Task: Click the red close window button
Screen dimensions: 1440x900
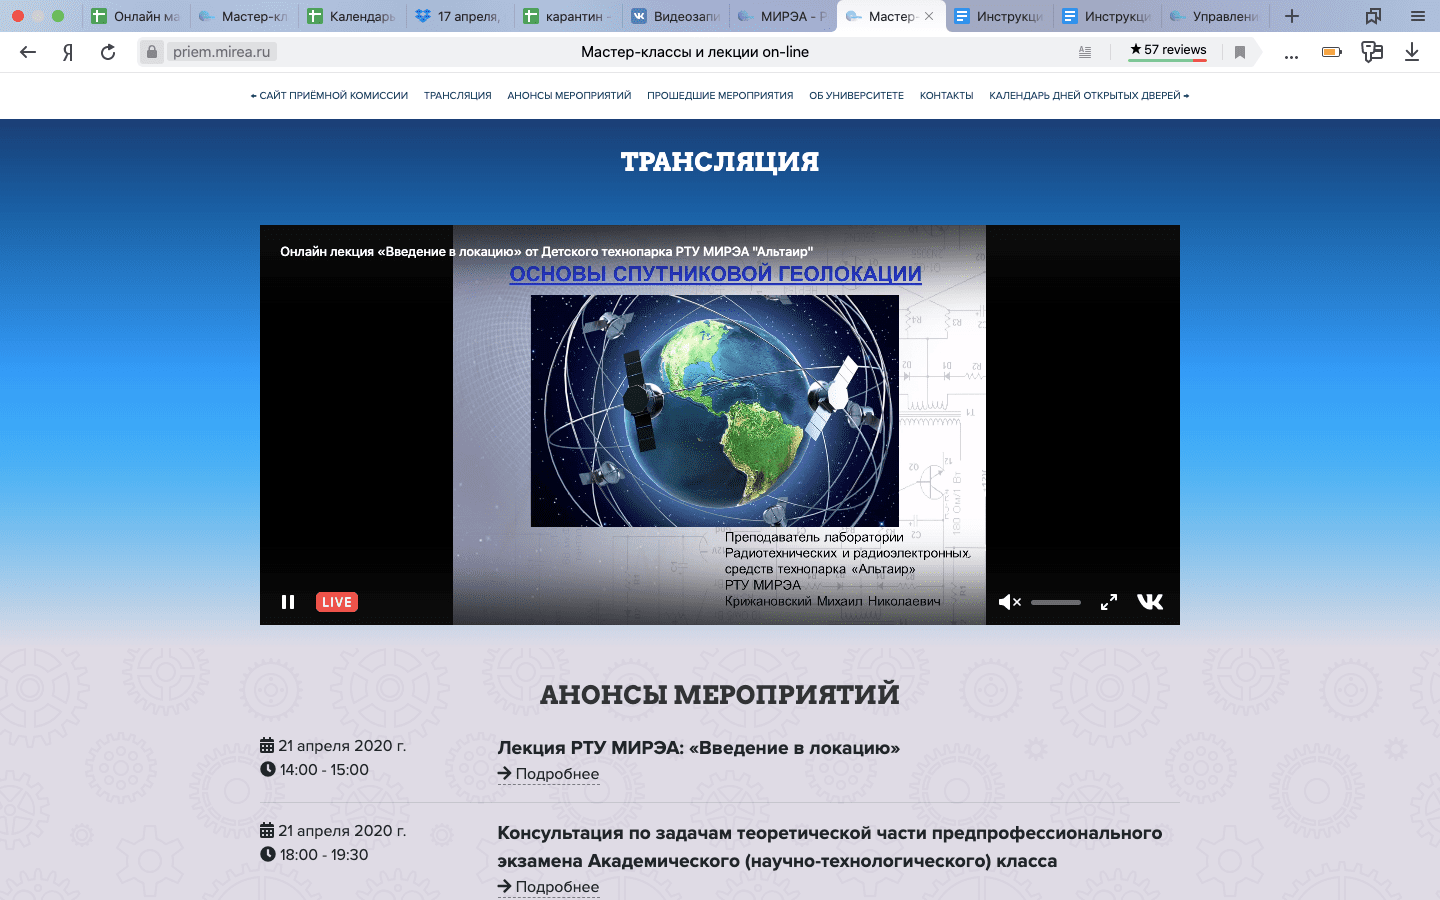Action: click(17, 16)
